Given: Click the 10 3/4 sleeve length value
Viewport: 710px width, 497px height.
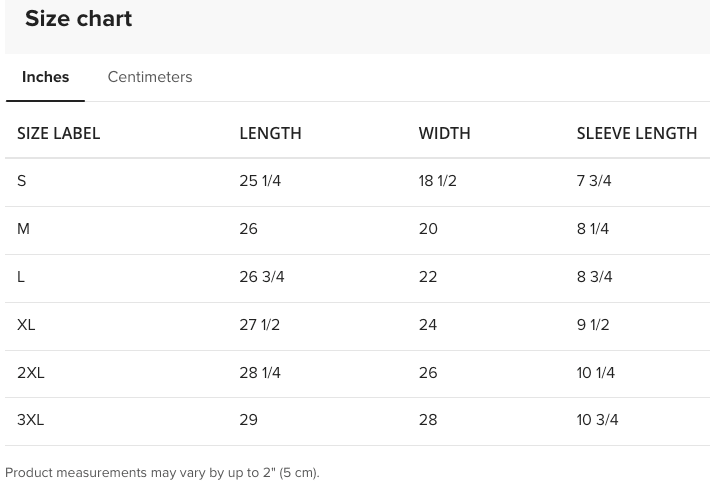Looking at the screenshot, I should click(597, 420).
